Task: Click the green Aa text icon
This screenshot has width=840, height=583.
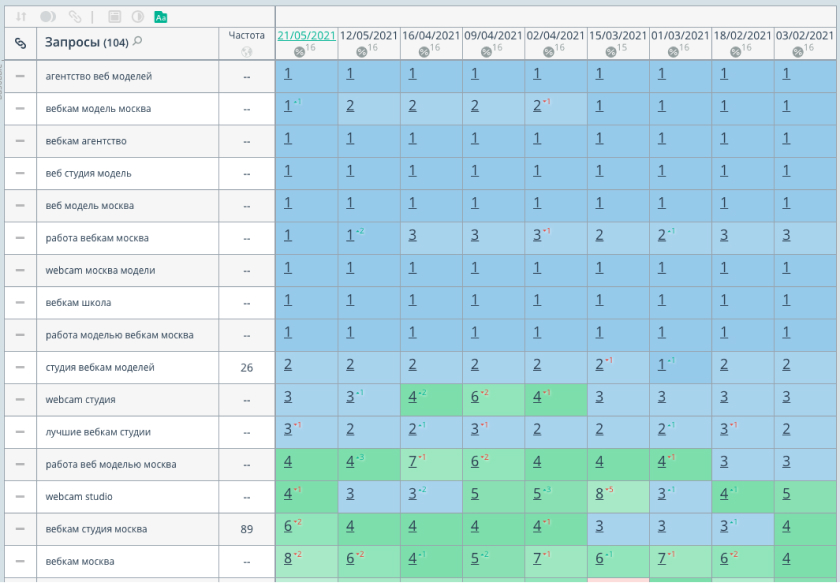Action: click(x=161, y=17)
